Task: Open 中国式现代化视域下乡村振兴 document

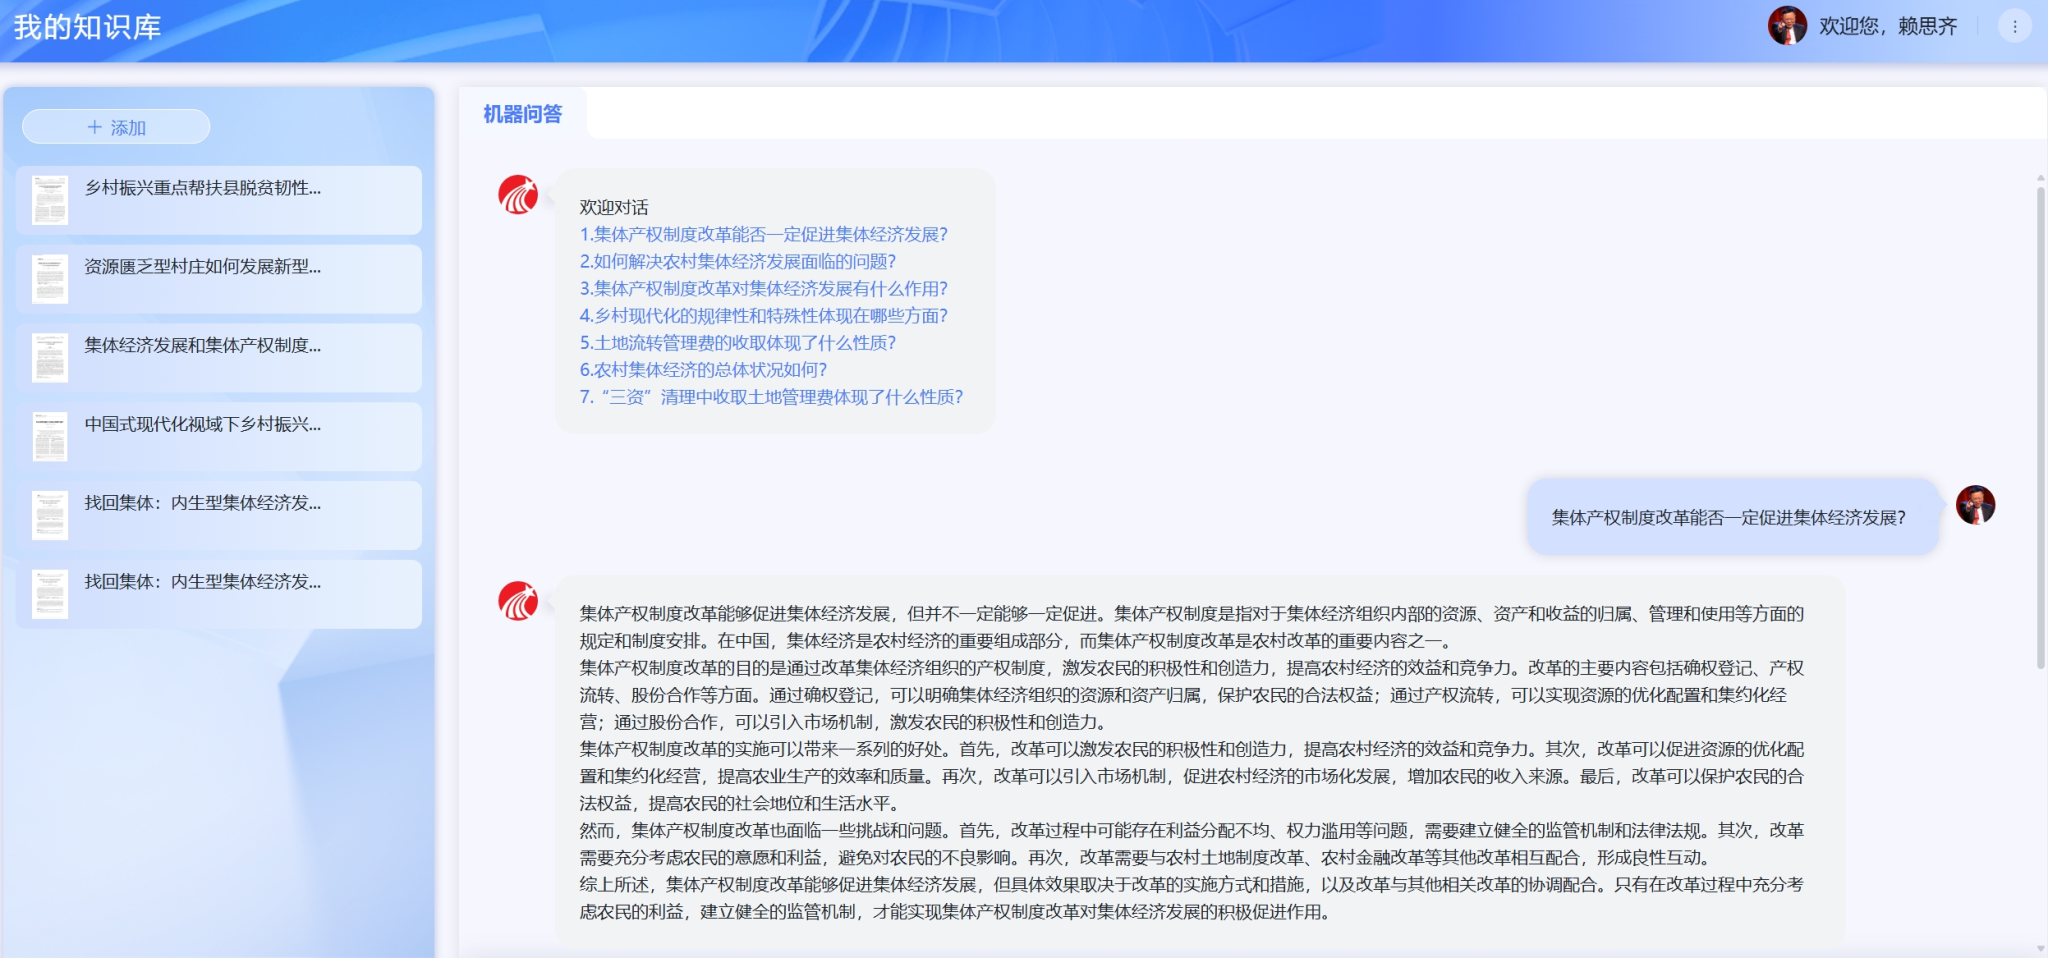Action: point(202,425)
